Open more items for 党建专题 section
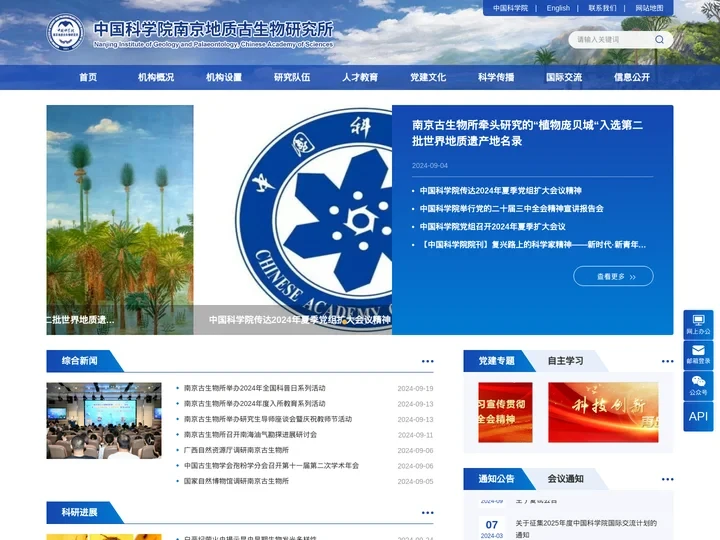The width and height of the screenshot is (720, 540). 668,361
